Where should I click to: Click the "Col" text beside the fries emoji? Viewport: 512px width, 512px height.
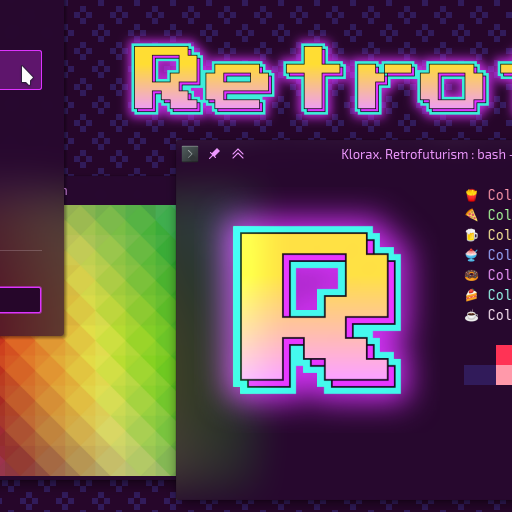[x=499, y=195]
